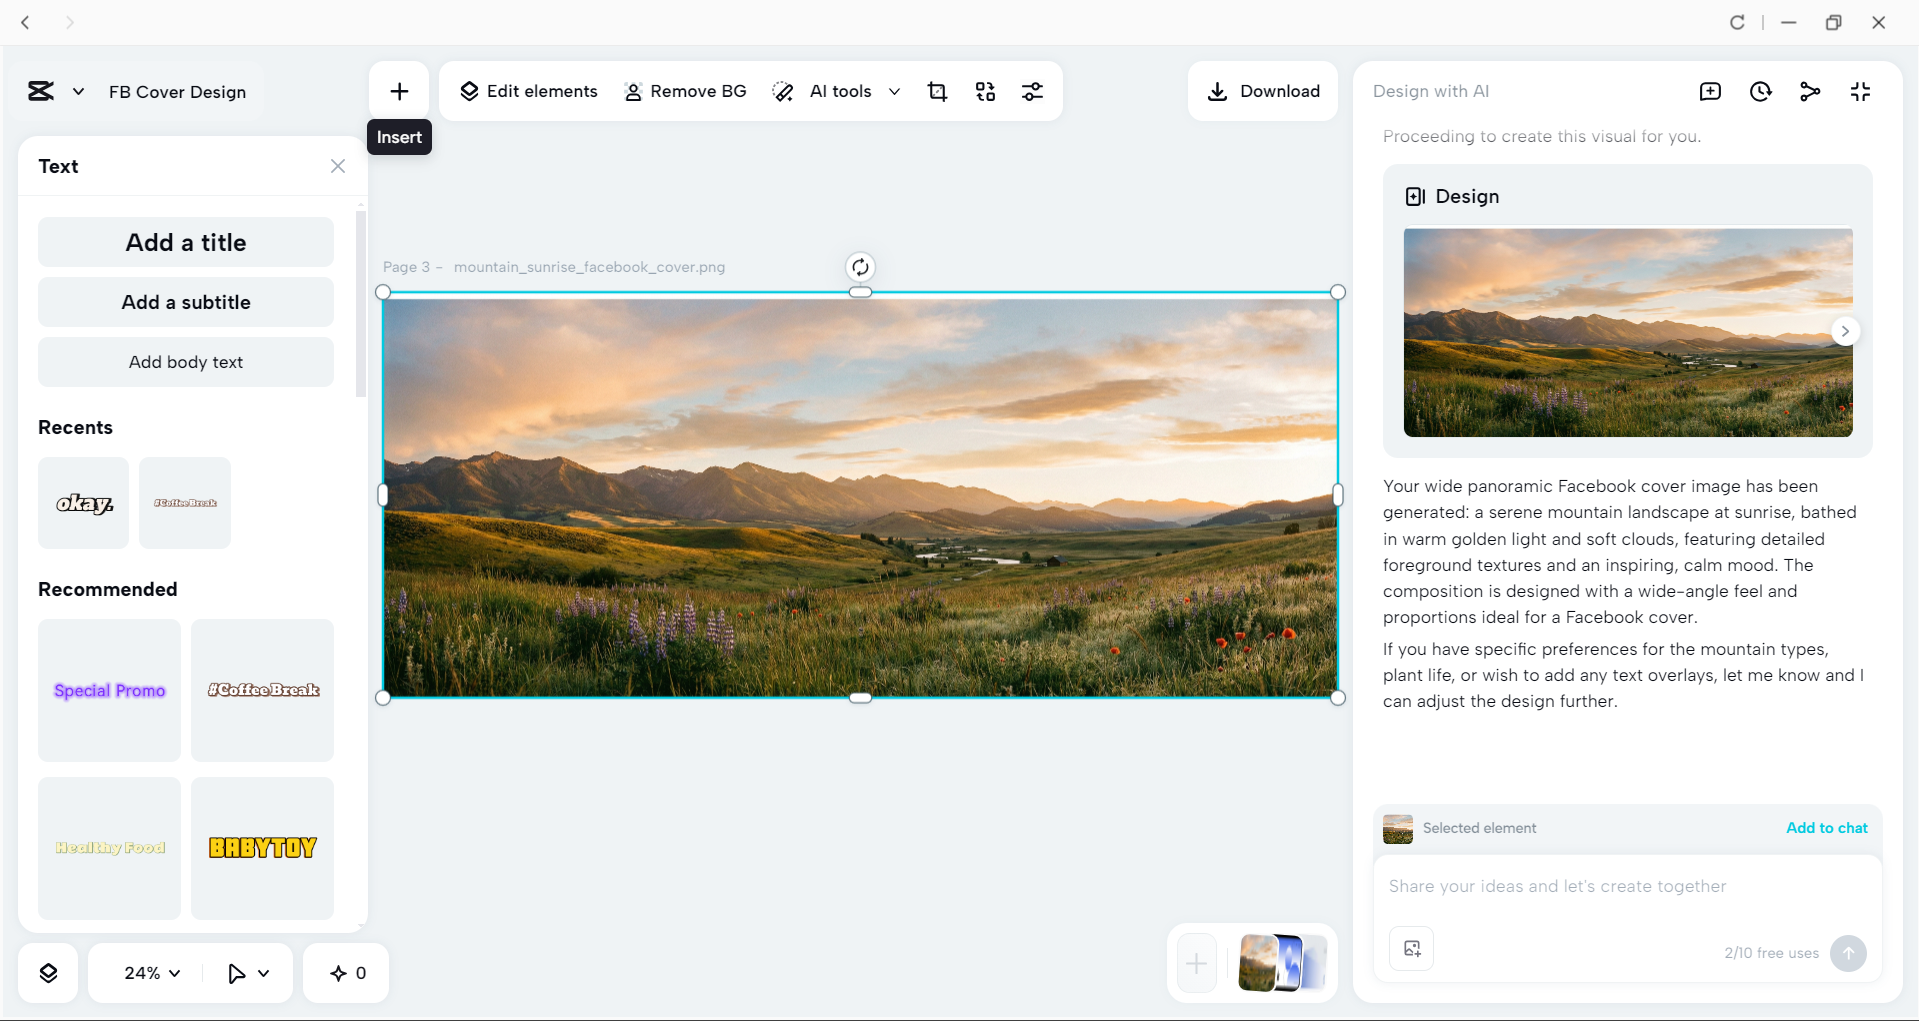This screenshot has height=1021, width=1919.
Task: Select the Crop tool in the toolbar
Action: pos(937,91)
